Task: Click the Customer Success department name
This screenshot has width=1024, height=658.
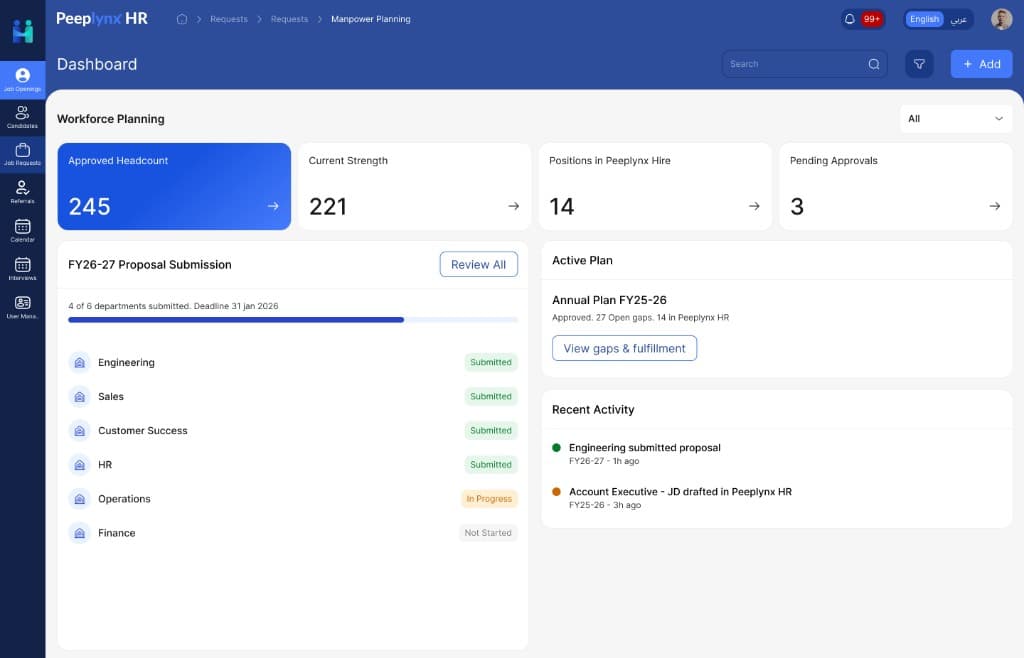Action: (142, 431)
